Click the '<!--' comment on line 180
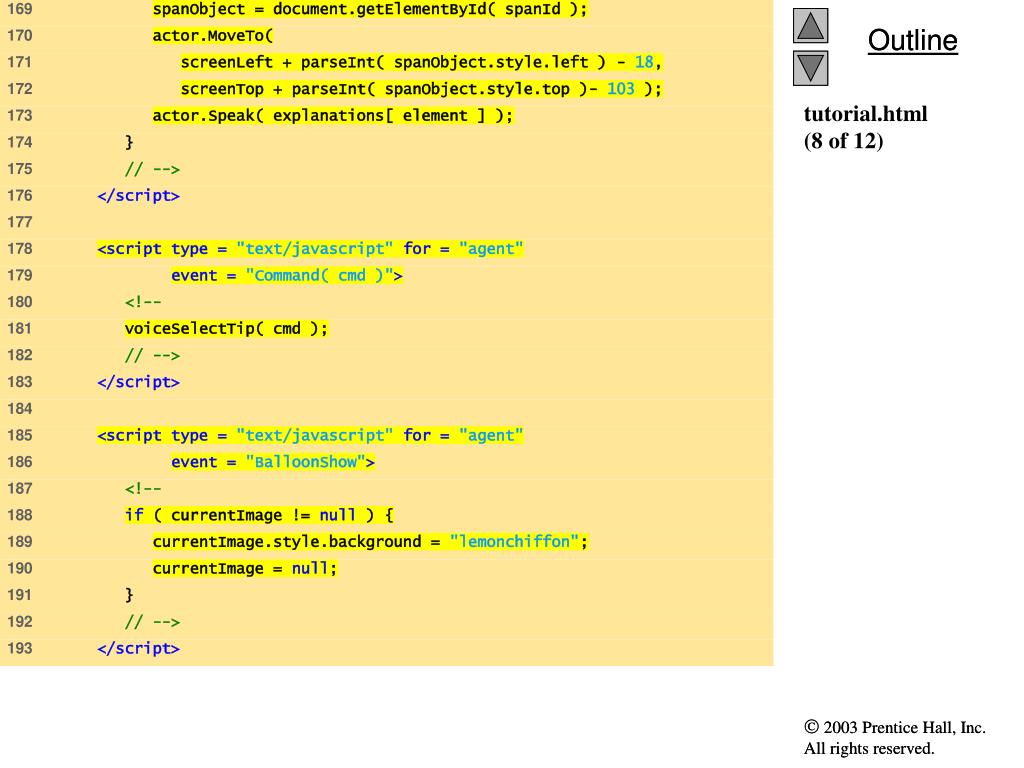1024x768 pixels. pos(143,302)
